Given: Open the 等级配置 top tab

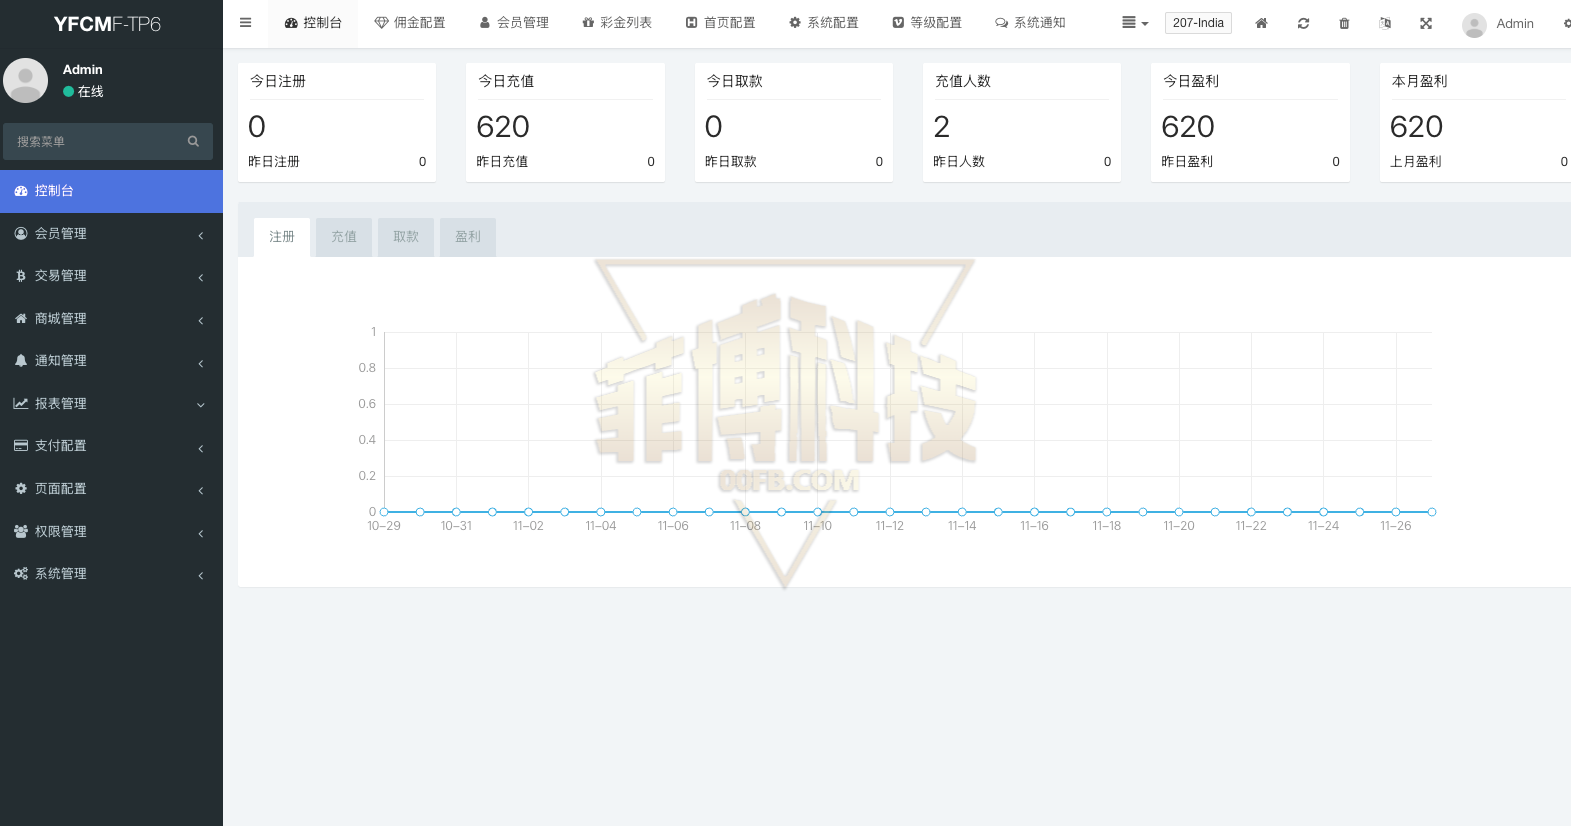Looking at the screenshot, I should [927, 23].
